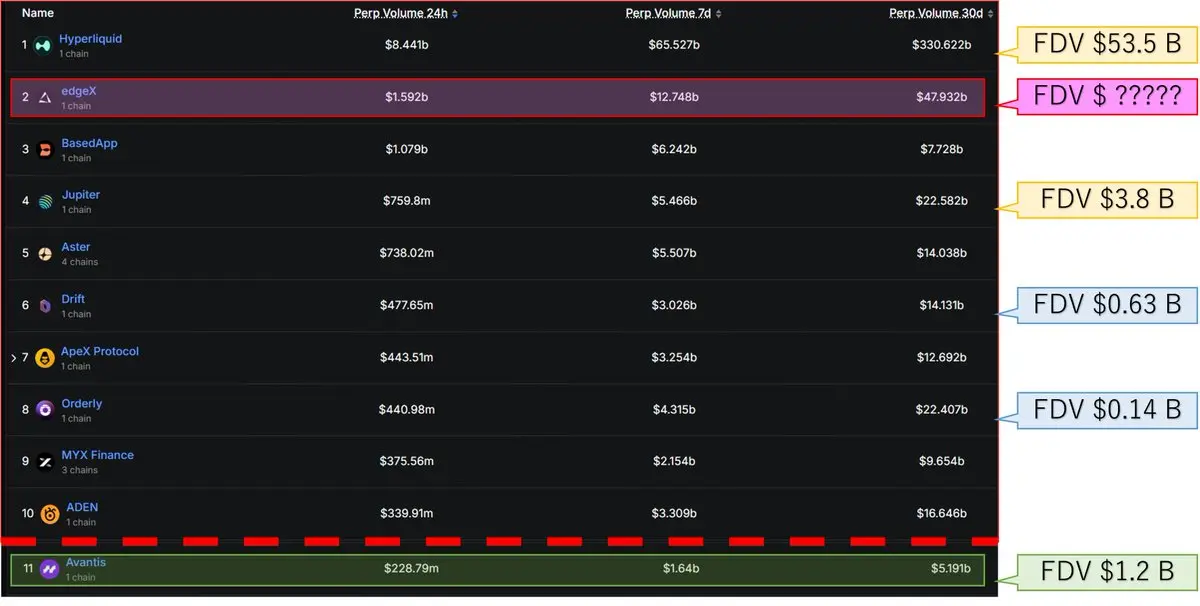Click Orderly 7d volume $4.315b
This screenshot has height=606, width=1200.
(674, 410)
